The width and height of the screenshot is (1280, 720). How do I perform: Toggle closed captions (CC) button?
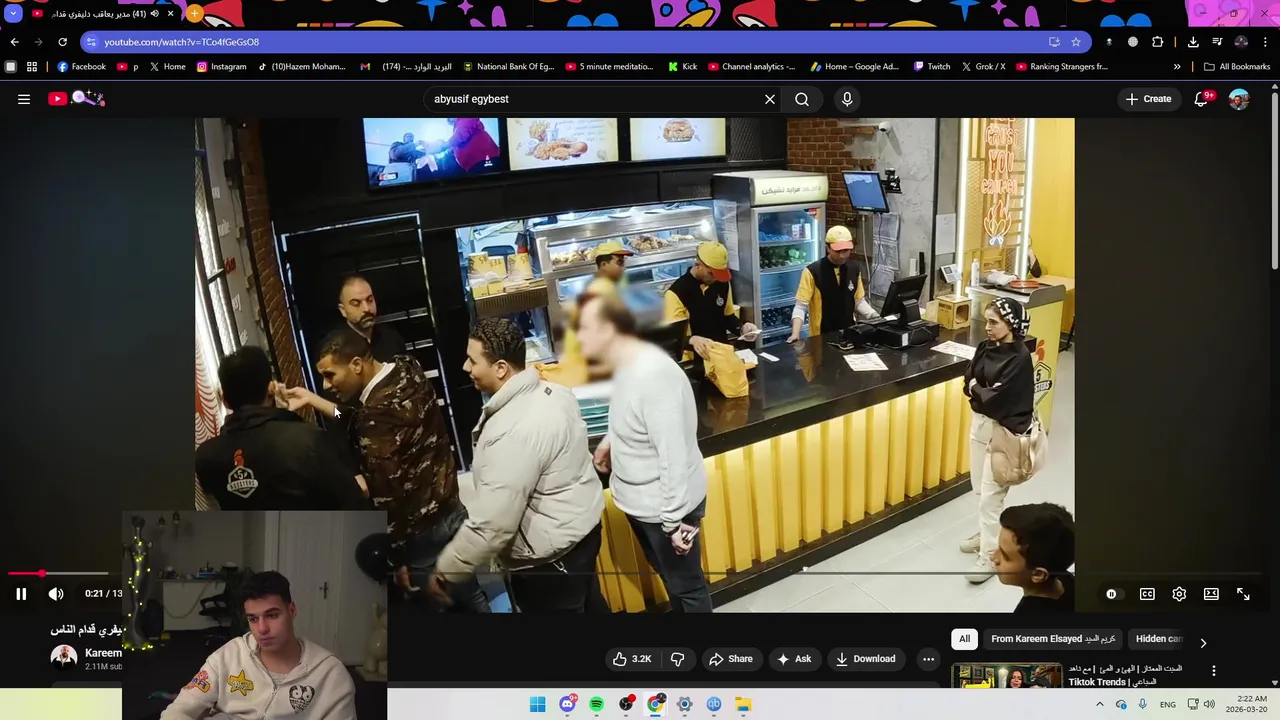tap(1147, 594)
